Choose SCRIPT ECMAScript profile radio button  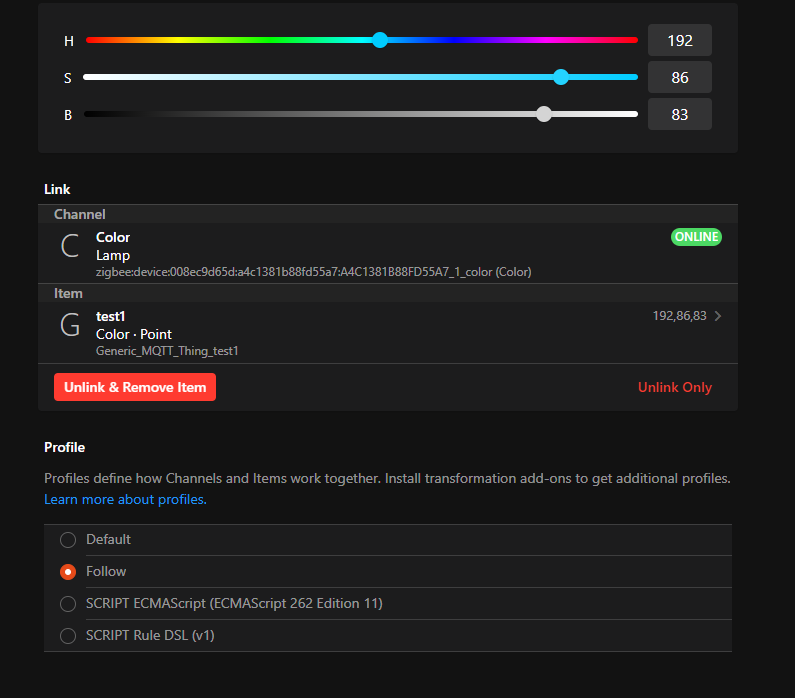click(x=68, y=604)
